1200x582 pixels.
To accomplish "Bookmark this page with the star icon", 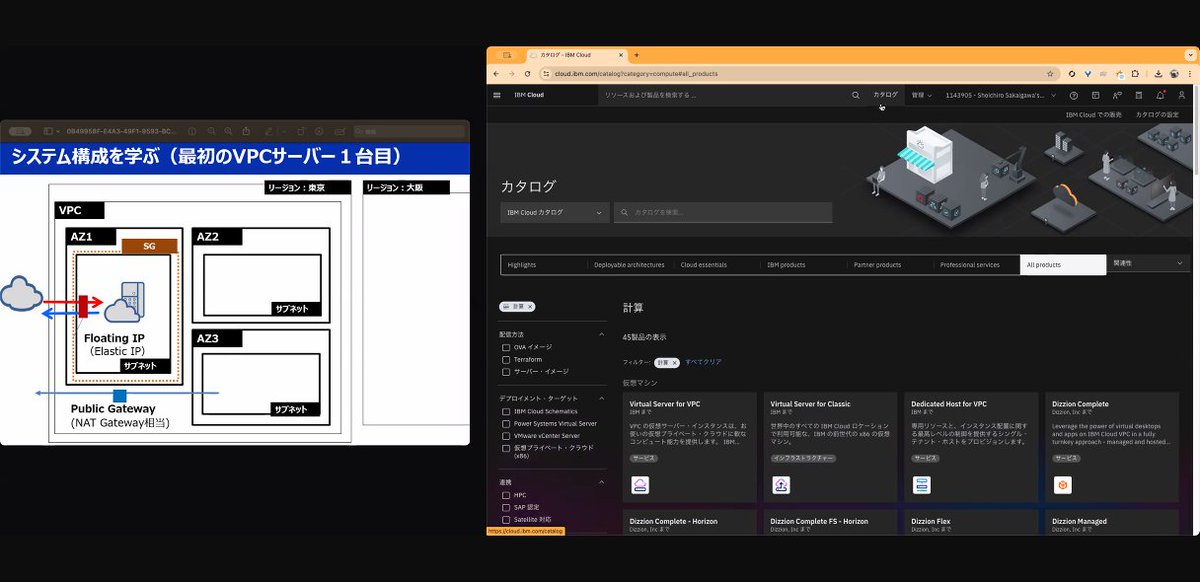I will click(1050, 73).
